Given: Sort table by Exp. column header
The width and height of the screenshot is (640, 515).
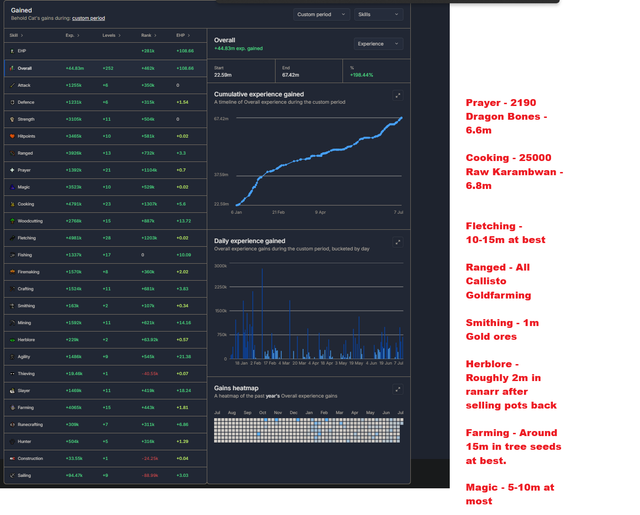Looking at the screenshot, I should pos(72,36).
